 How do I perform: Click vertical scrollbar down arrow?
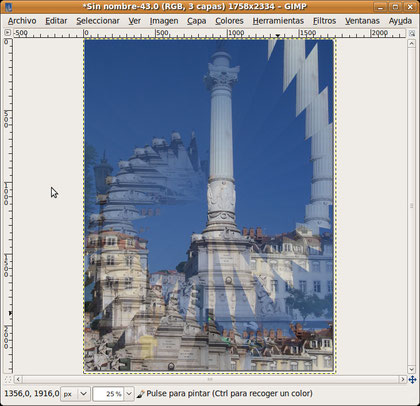(412, 369)
